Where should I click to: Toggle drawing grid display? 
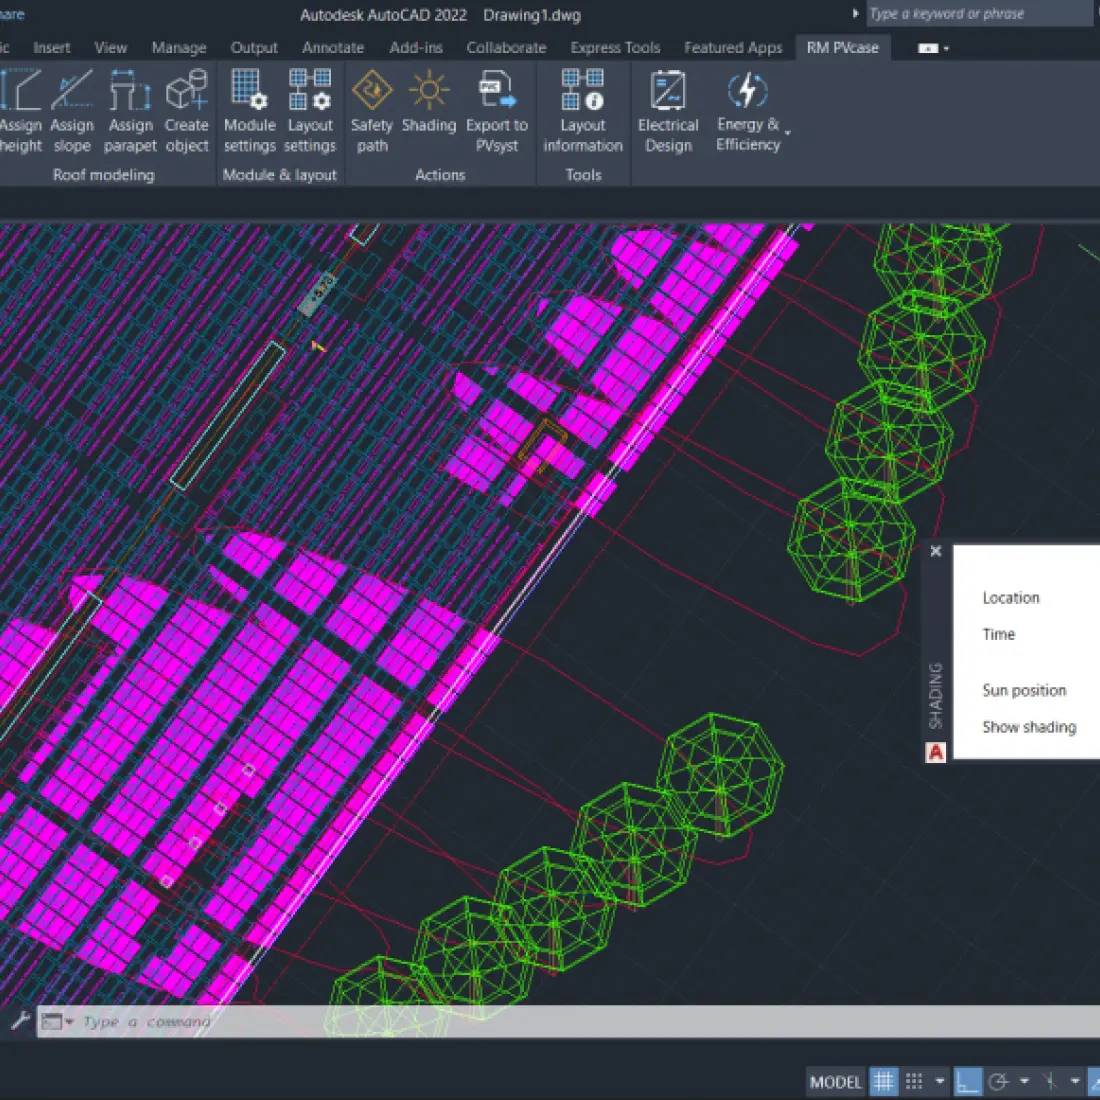click(x=884, y=1081)
